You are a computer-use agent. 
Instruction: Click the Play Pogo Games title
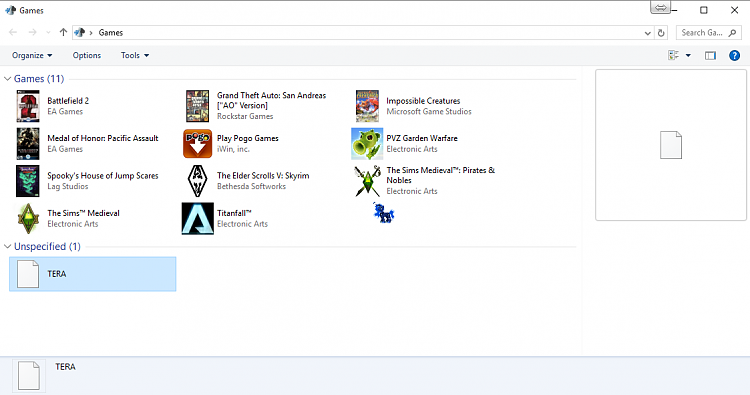[247, 138]
